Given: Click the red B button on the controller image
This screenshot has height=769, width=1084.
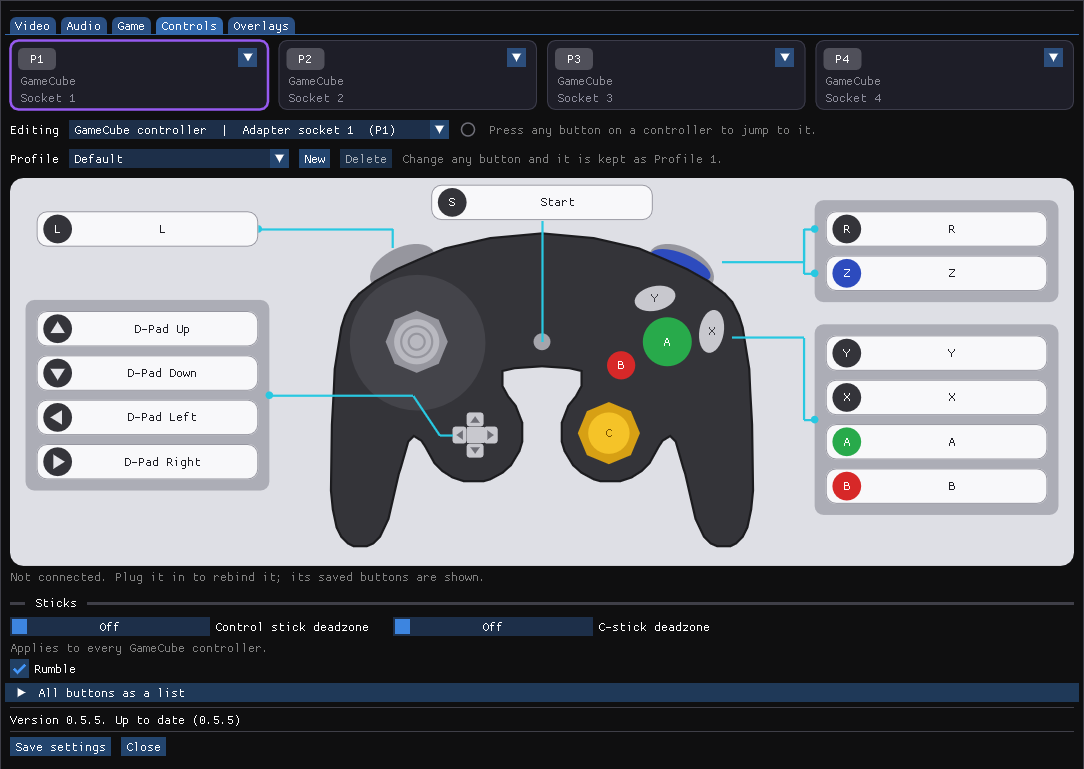Looking at the screenshot, I should tap(621, 365).
